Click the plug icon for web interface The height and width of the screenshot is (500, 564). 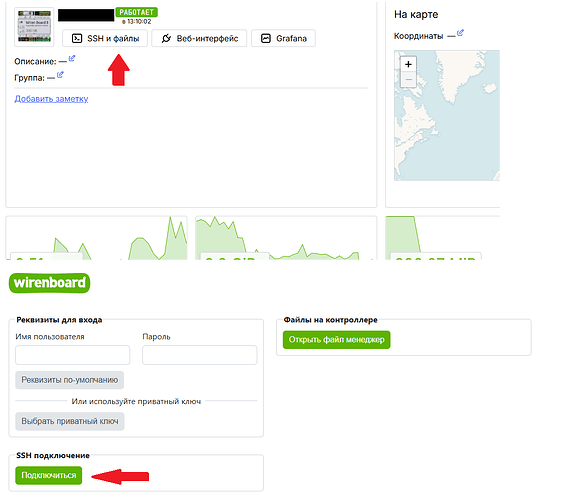166,38
